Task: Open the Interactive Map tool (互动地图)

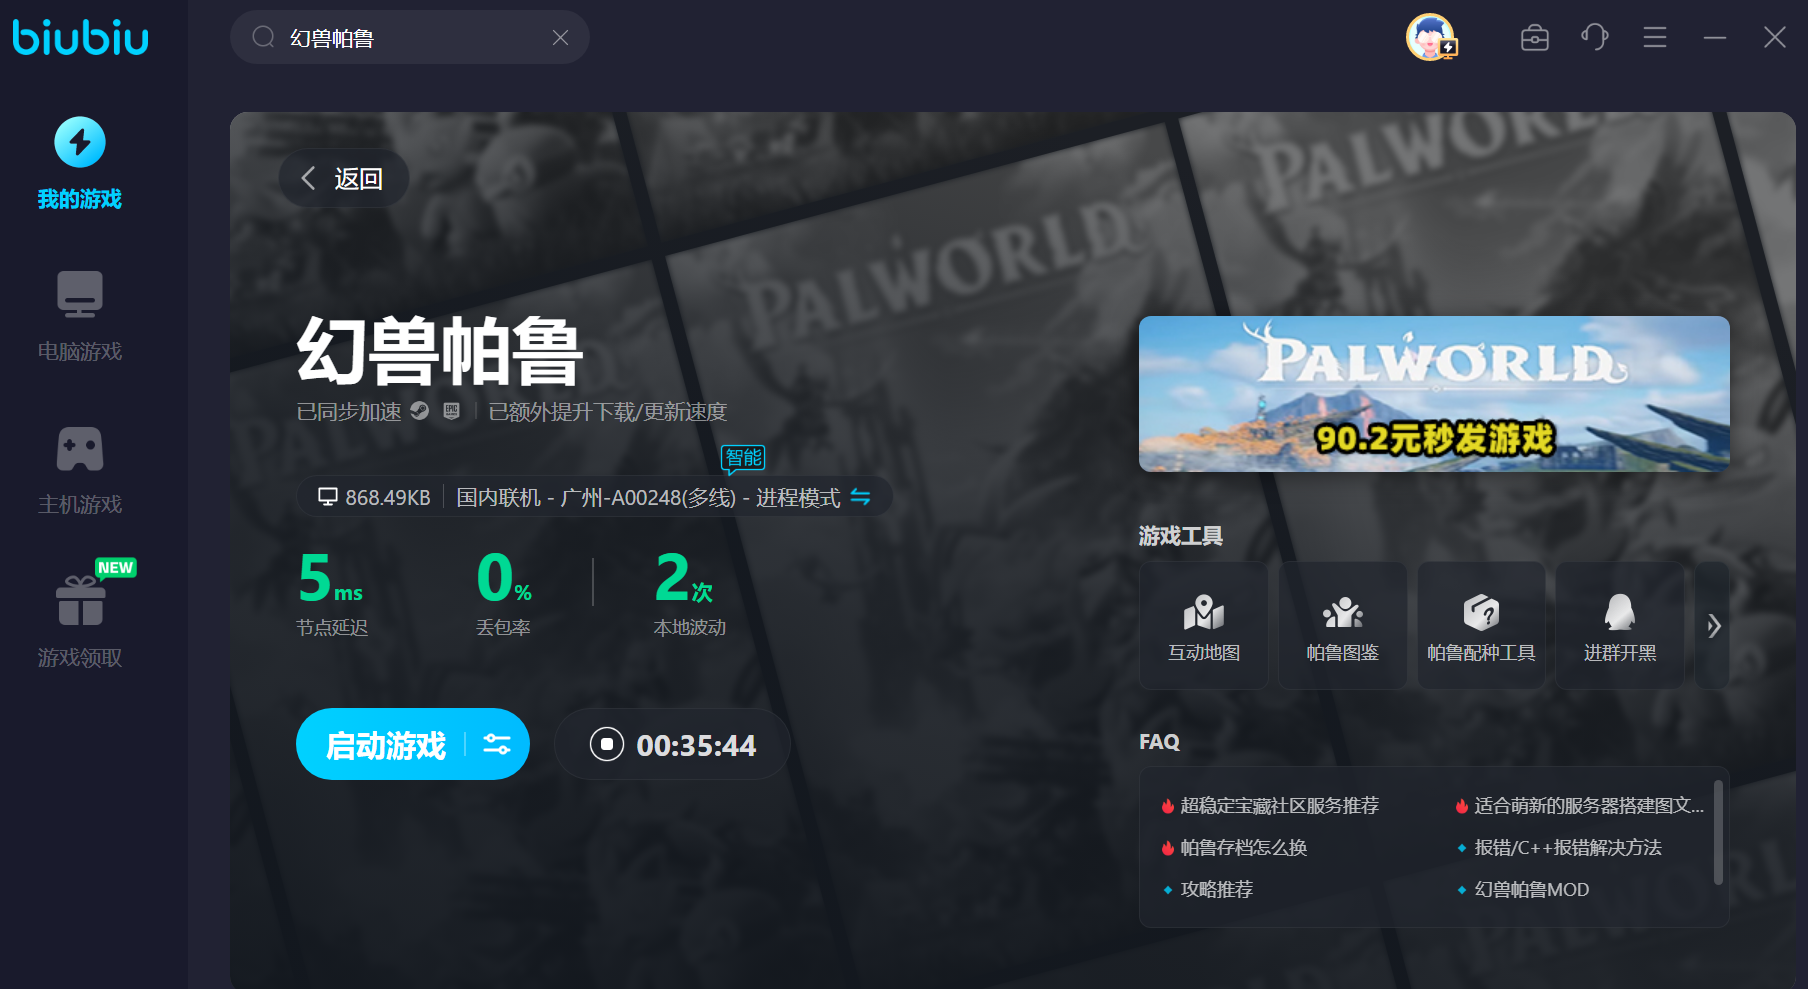Action: point(1204,626)
